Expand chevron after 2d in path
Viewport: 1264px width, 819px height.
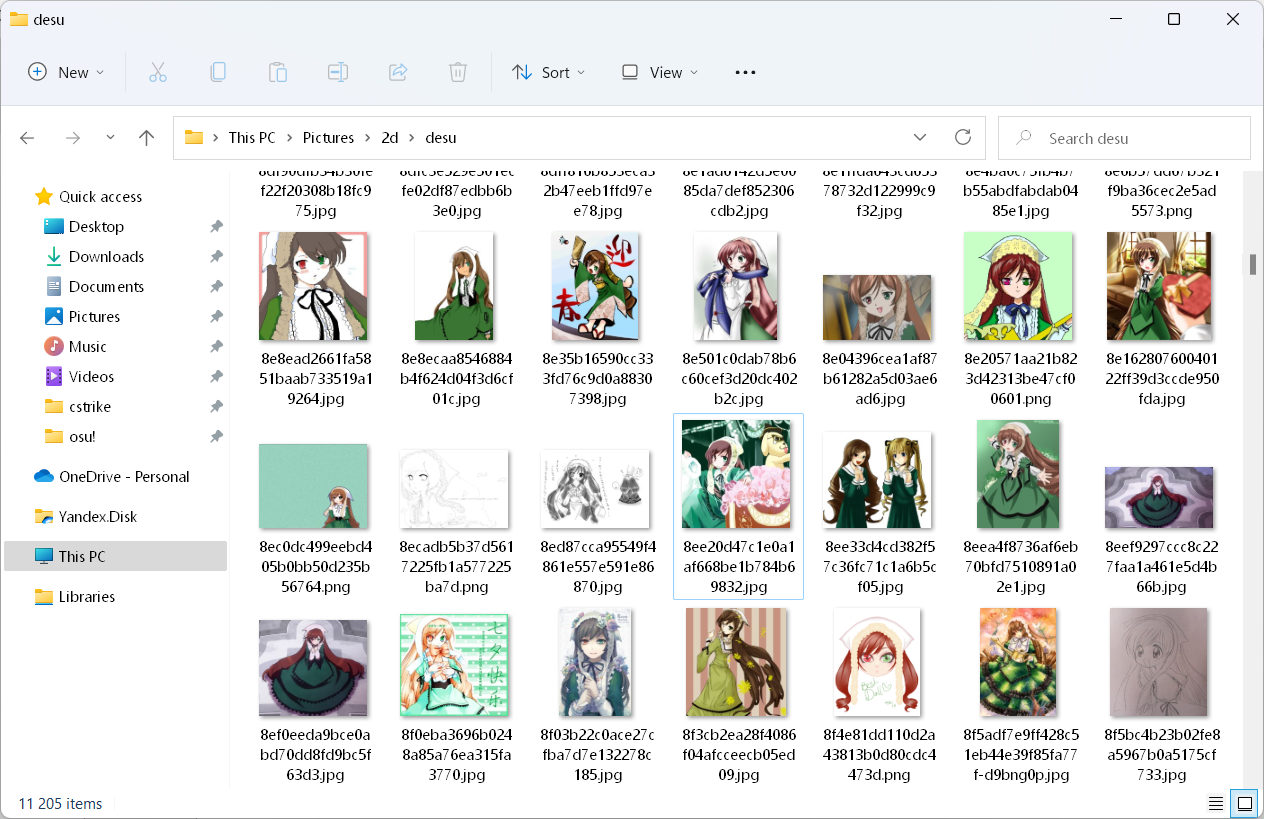point(412,138)
